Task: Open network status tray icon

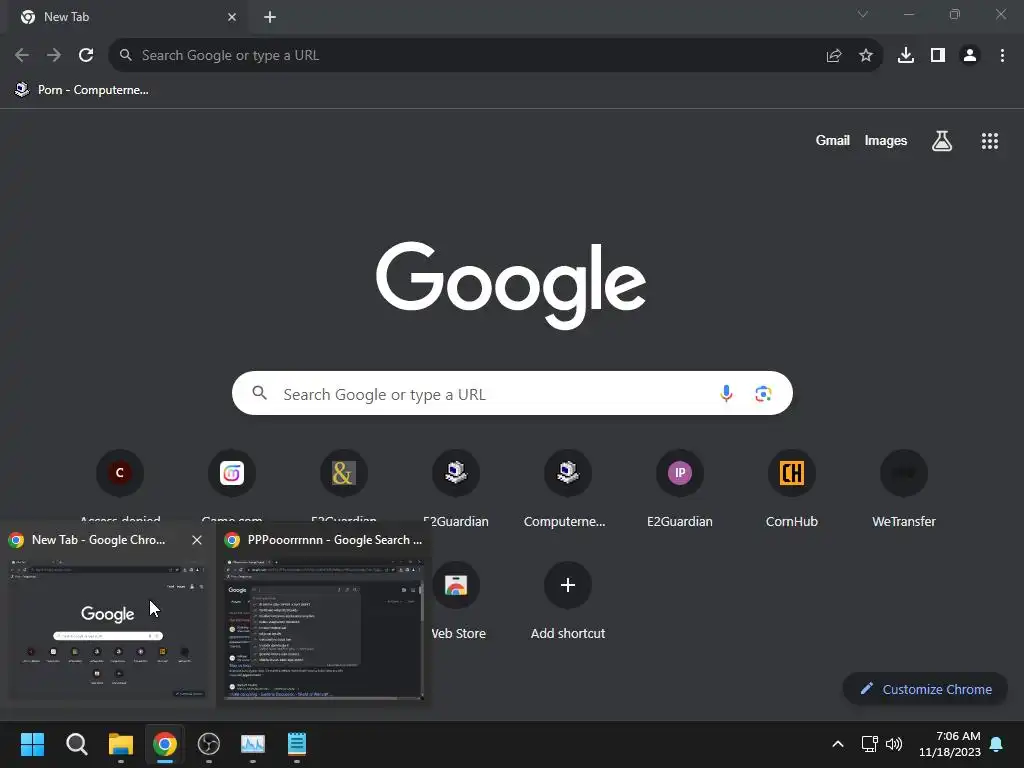Action: click(869, 744)
